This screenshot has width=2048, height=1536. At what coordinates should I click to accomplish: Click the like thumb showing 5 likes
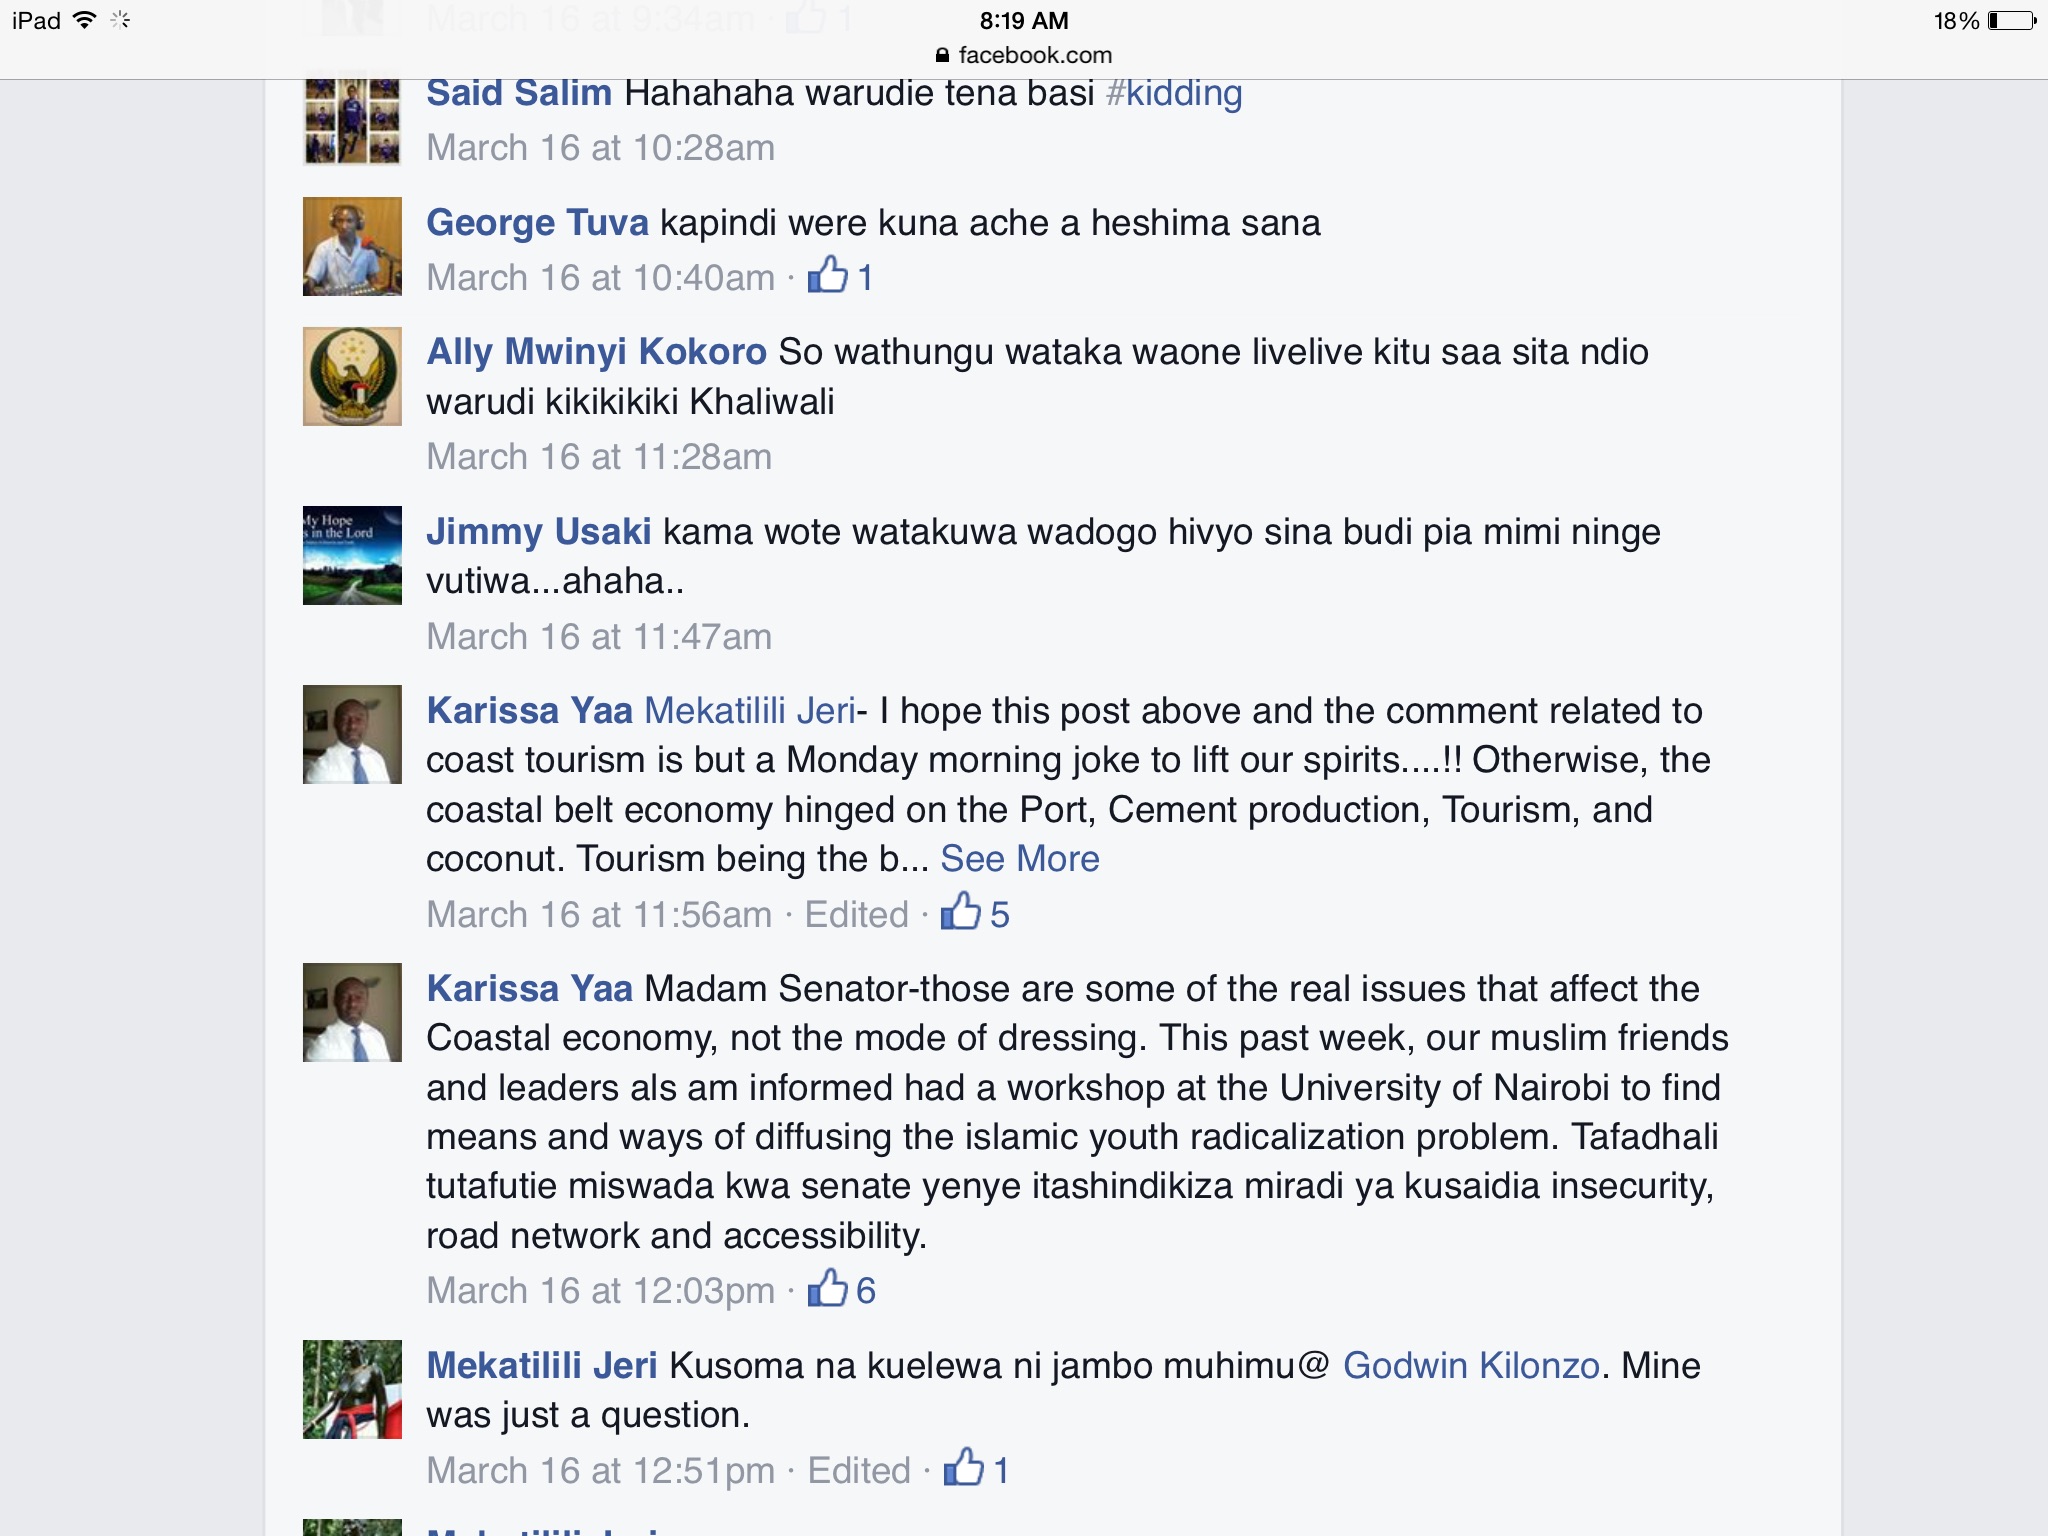(961, 911)
